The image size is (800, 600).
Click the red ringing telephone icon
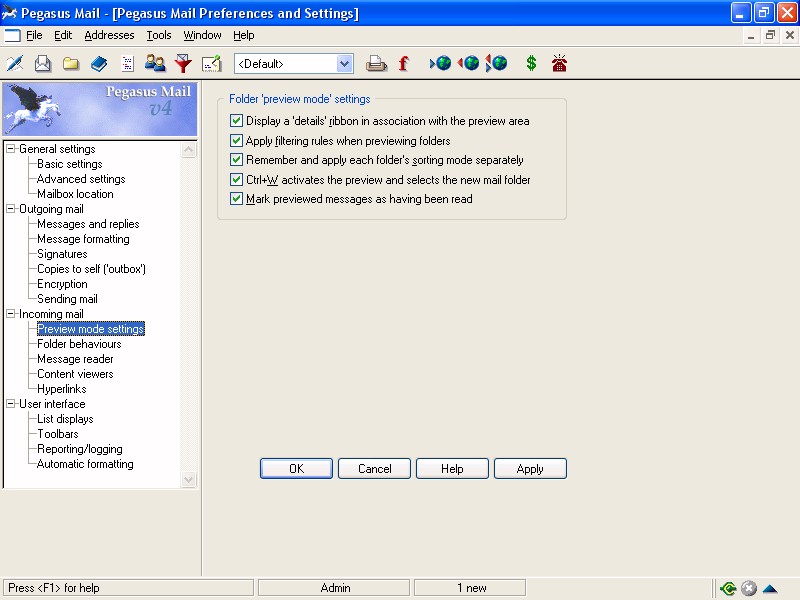(559, 63)
